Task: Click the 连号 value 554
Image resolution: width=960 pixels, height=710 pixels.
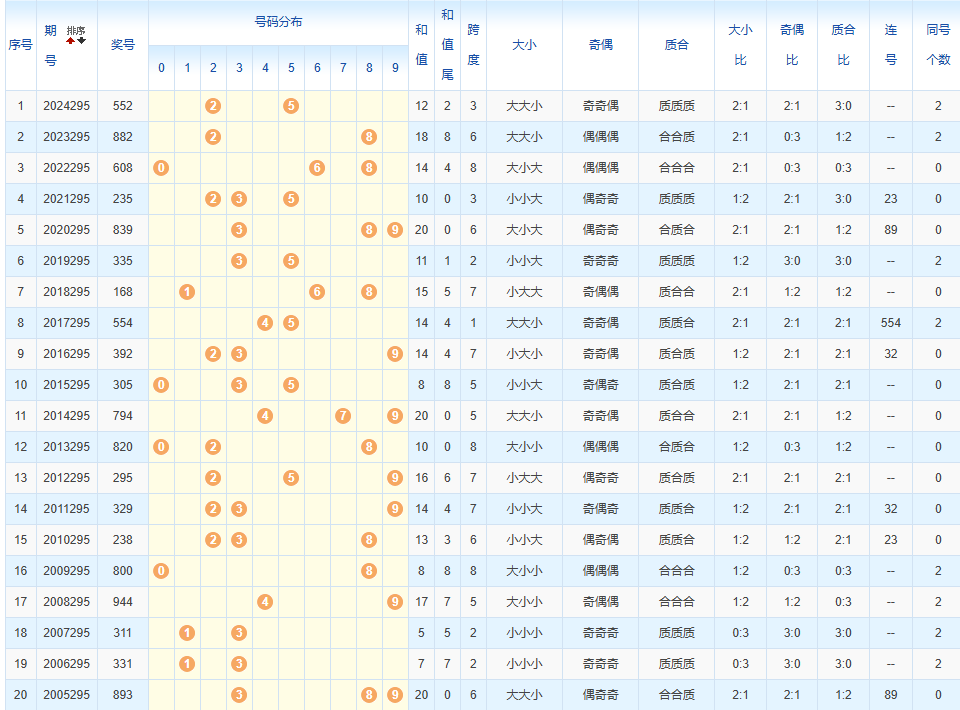Action: pos(891,323)
